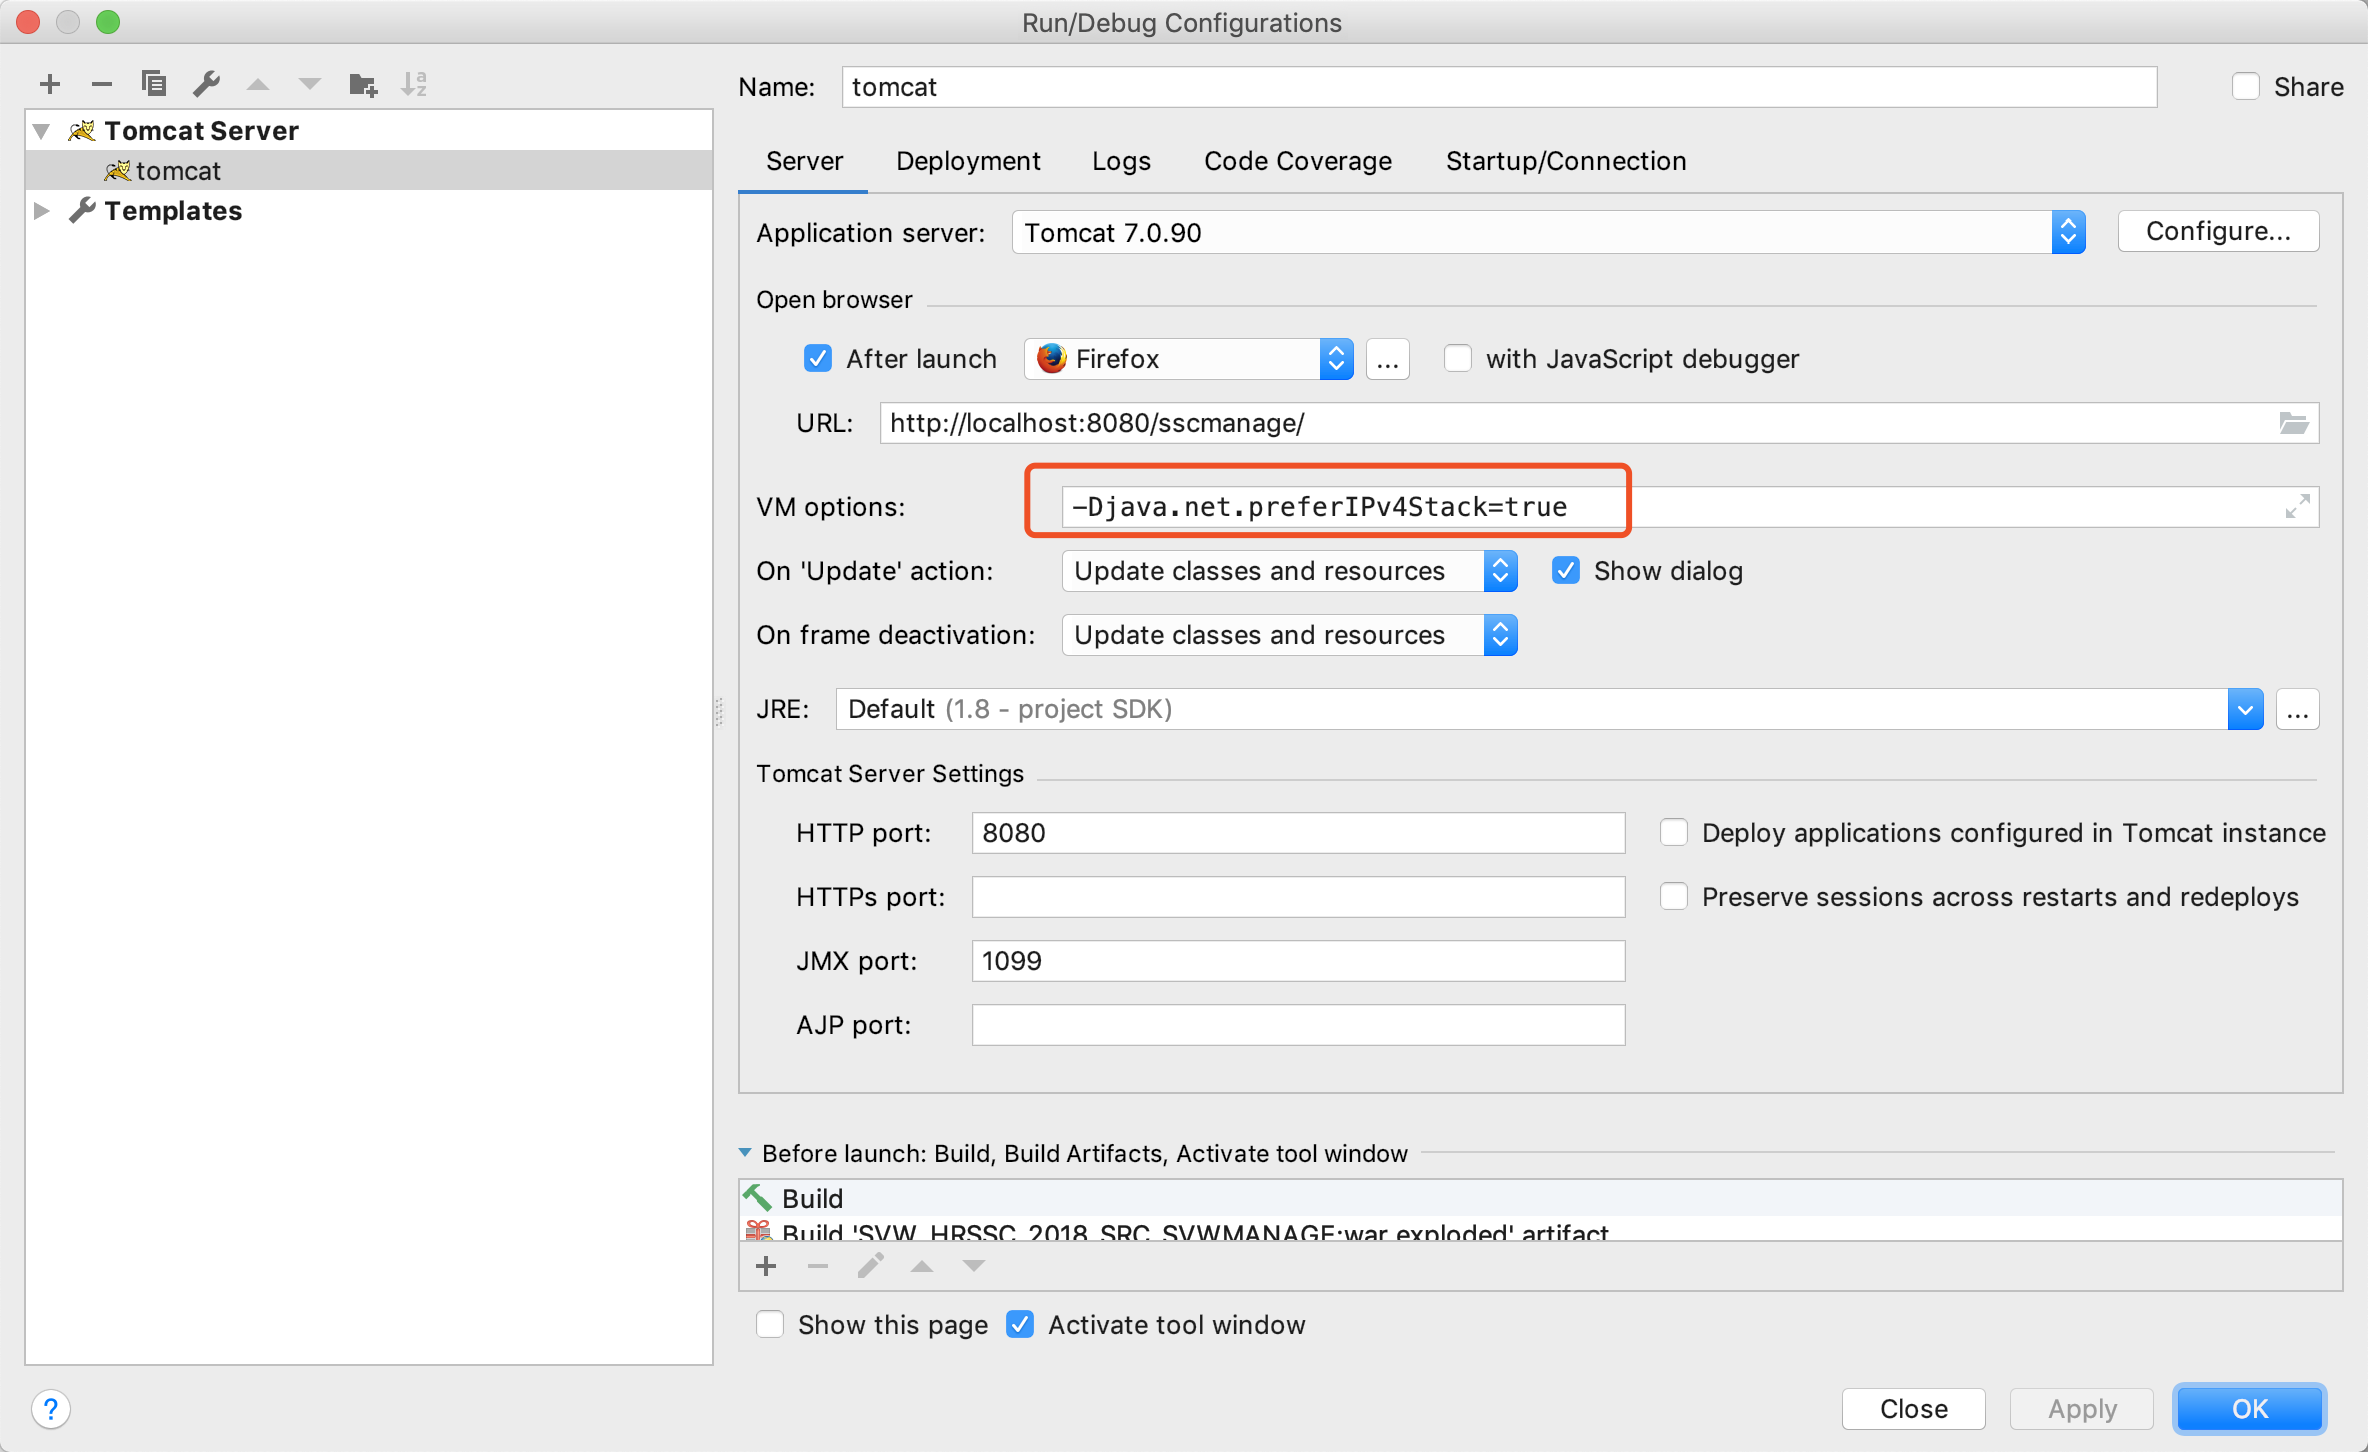Click Configure... button

(x=2218, y=231)
